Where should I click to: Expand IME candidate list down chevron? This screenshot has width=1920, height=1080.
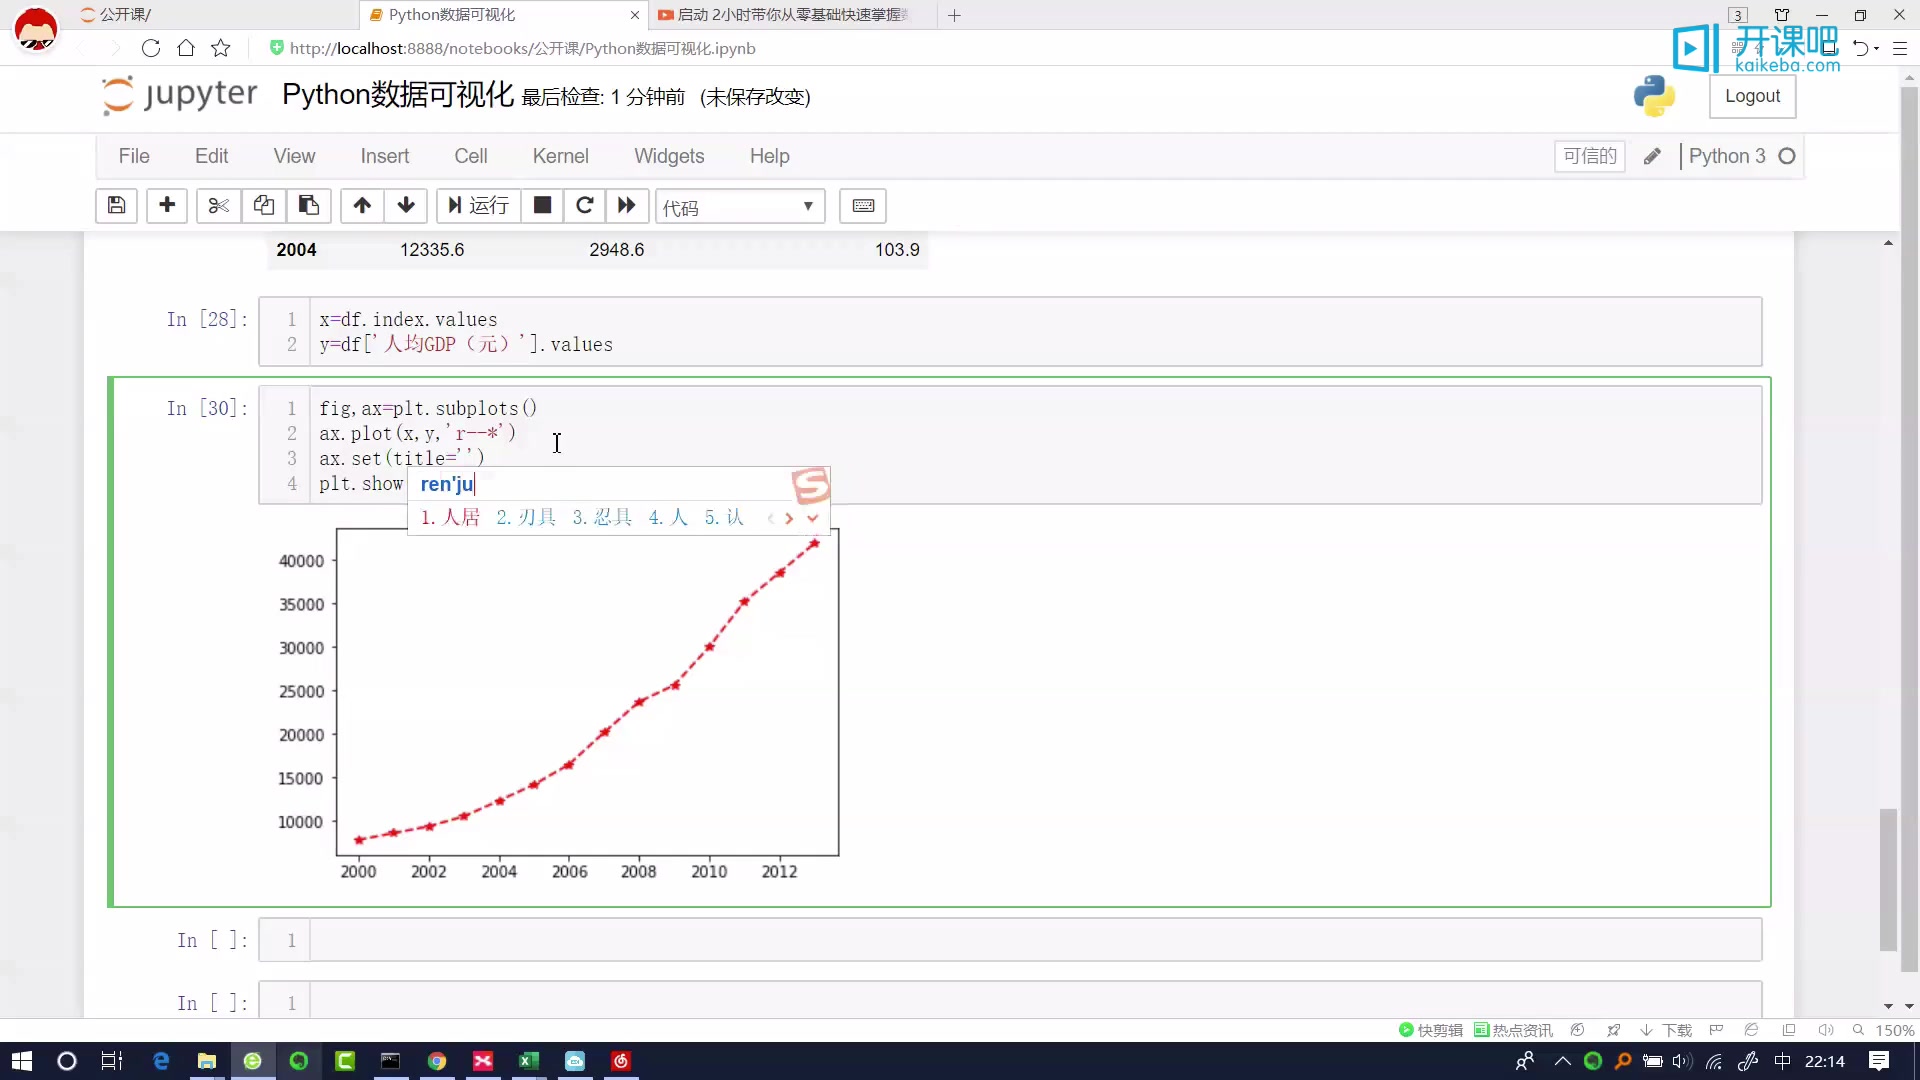coord(813,518)
